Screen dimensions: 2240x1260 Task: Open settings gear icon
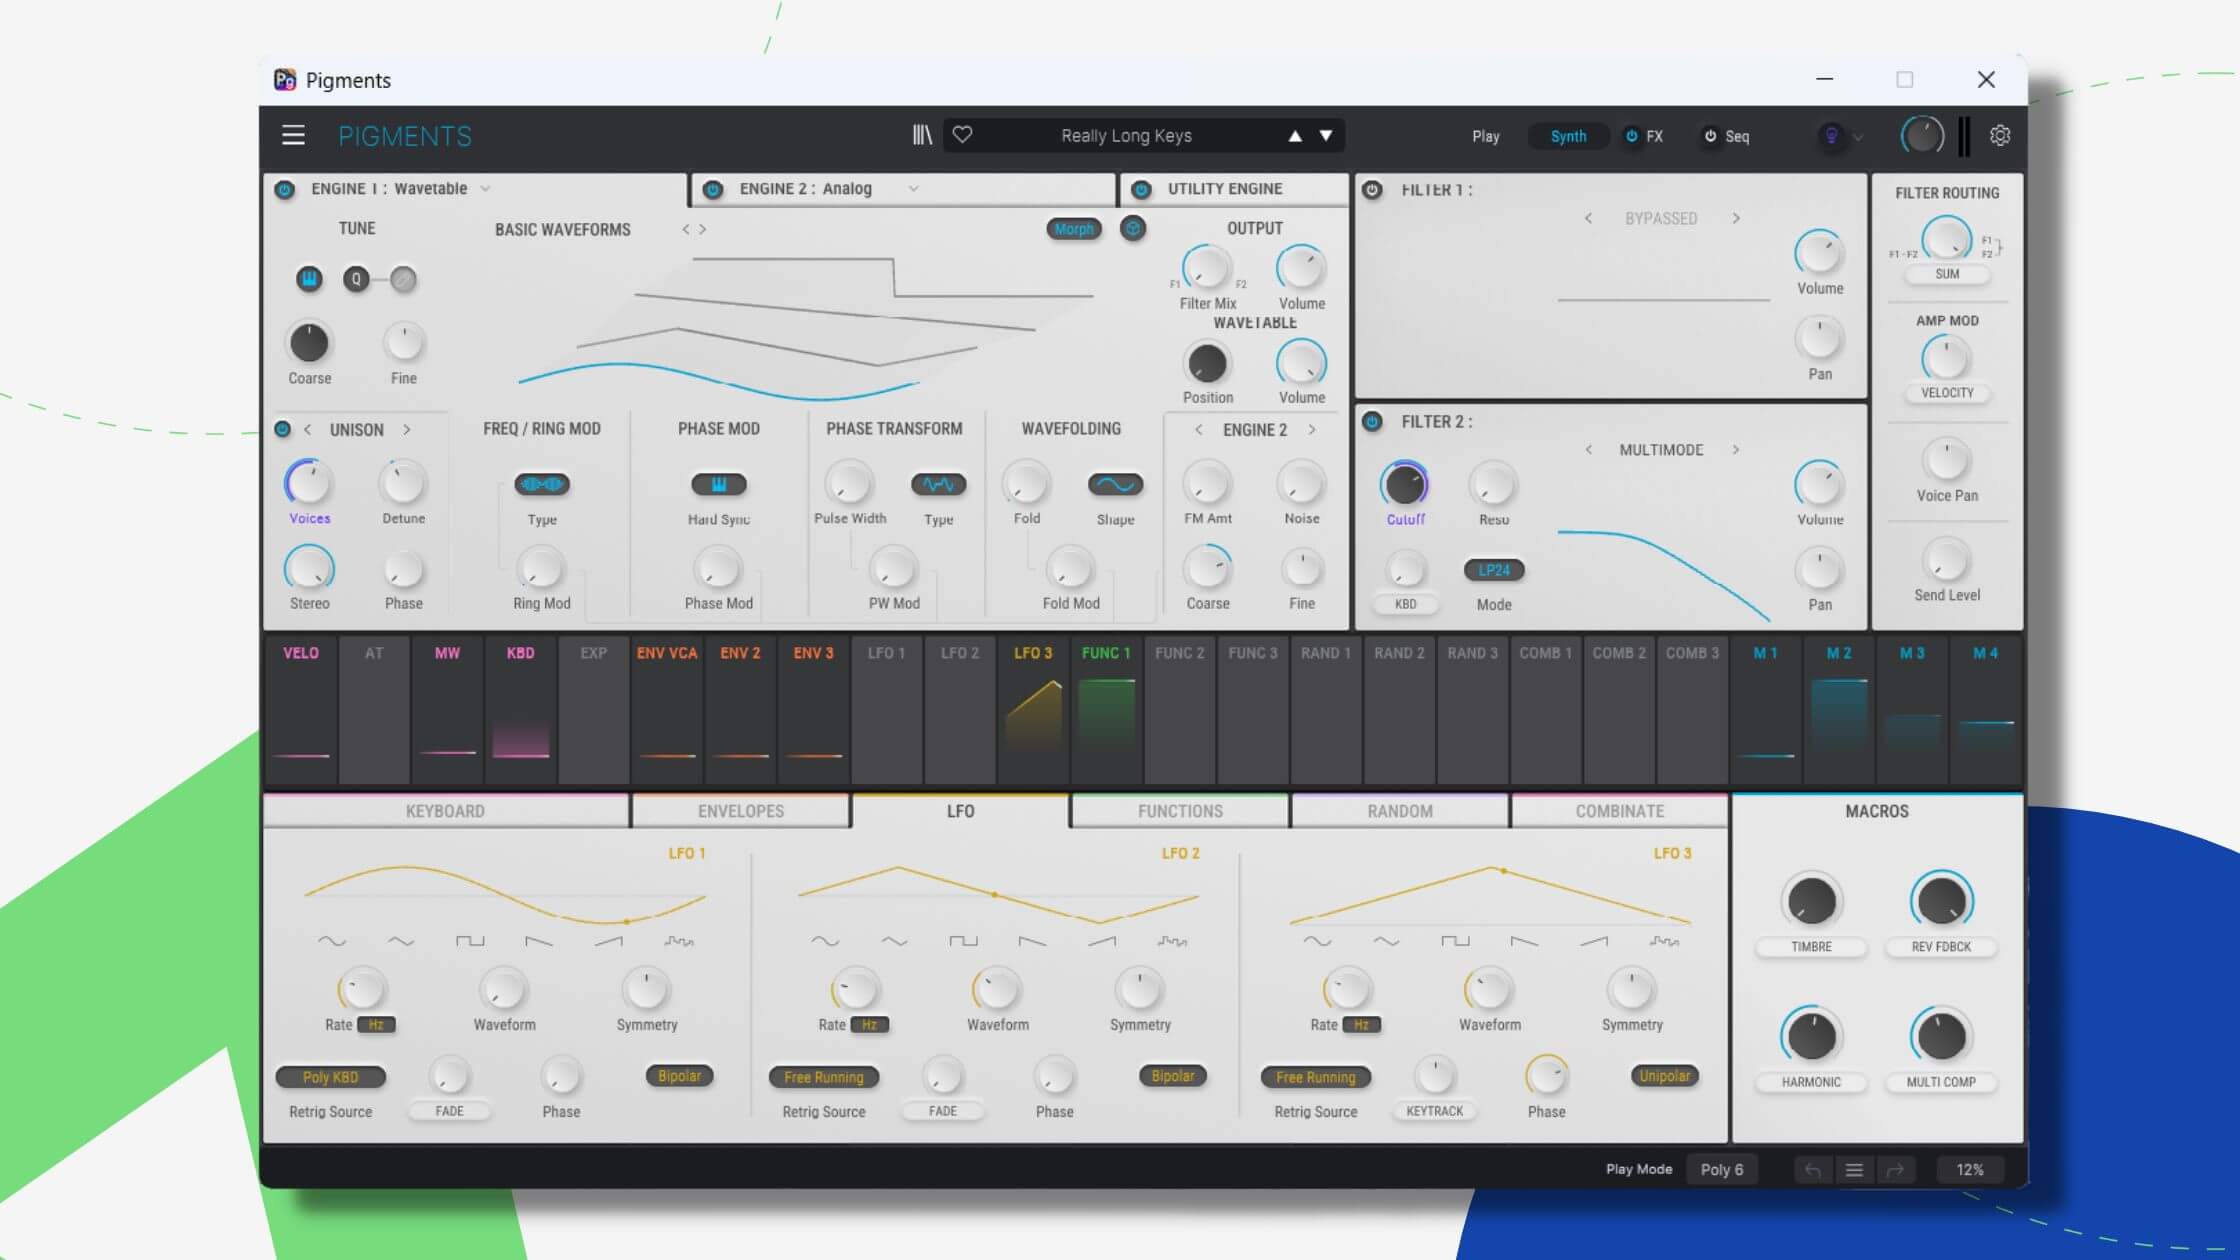point(2000,135)
